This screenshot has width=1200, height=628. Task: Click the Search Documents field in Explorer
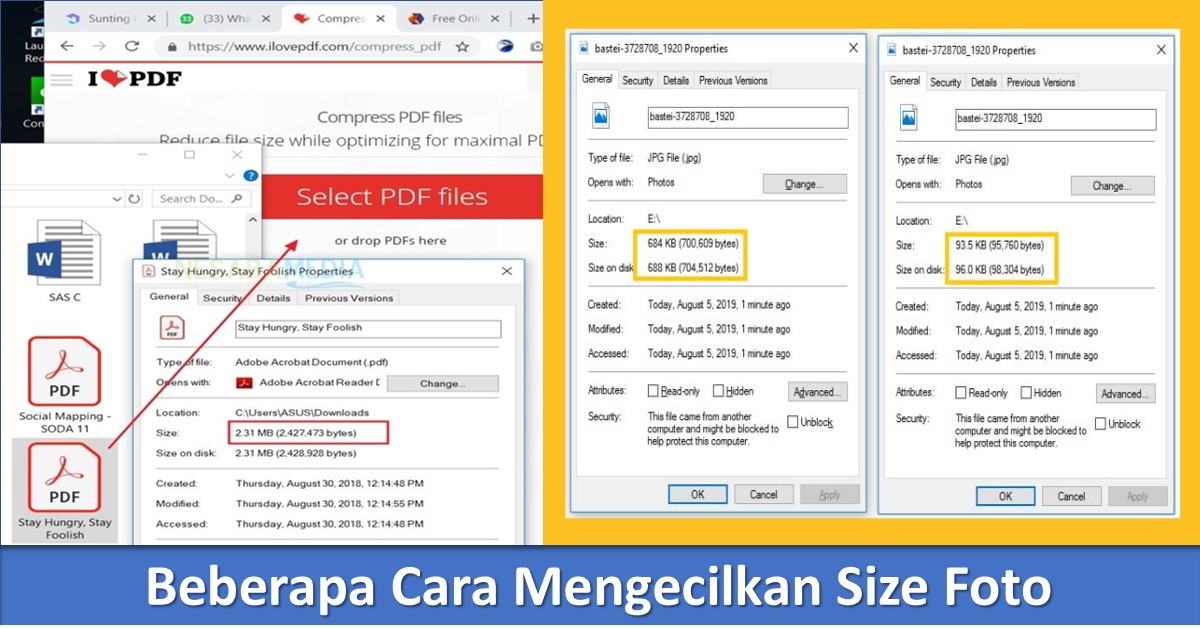202,199
